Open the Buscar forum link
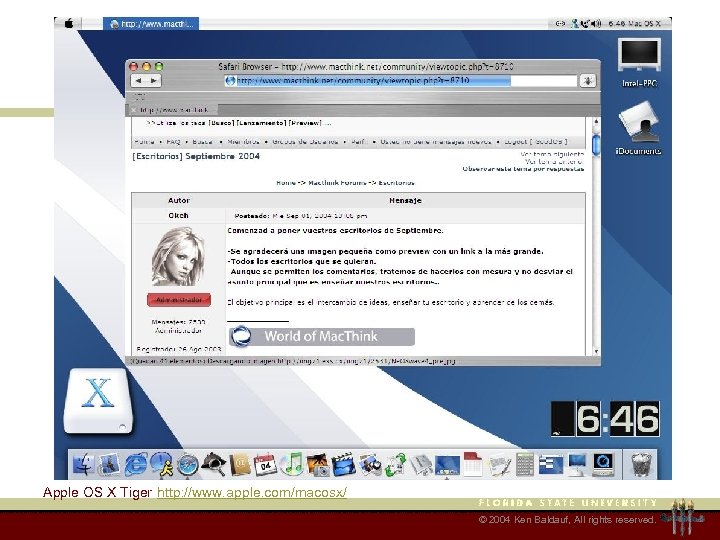The width and height of the screenshot is (720, 540). pyautogui.click(x=202, y=142)
